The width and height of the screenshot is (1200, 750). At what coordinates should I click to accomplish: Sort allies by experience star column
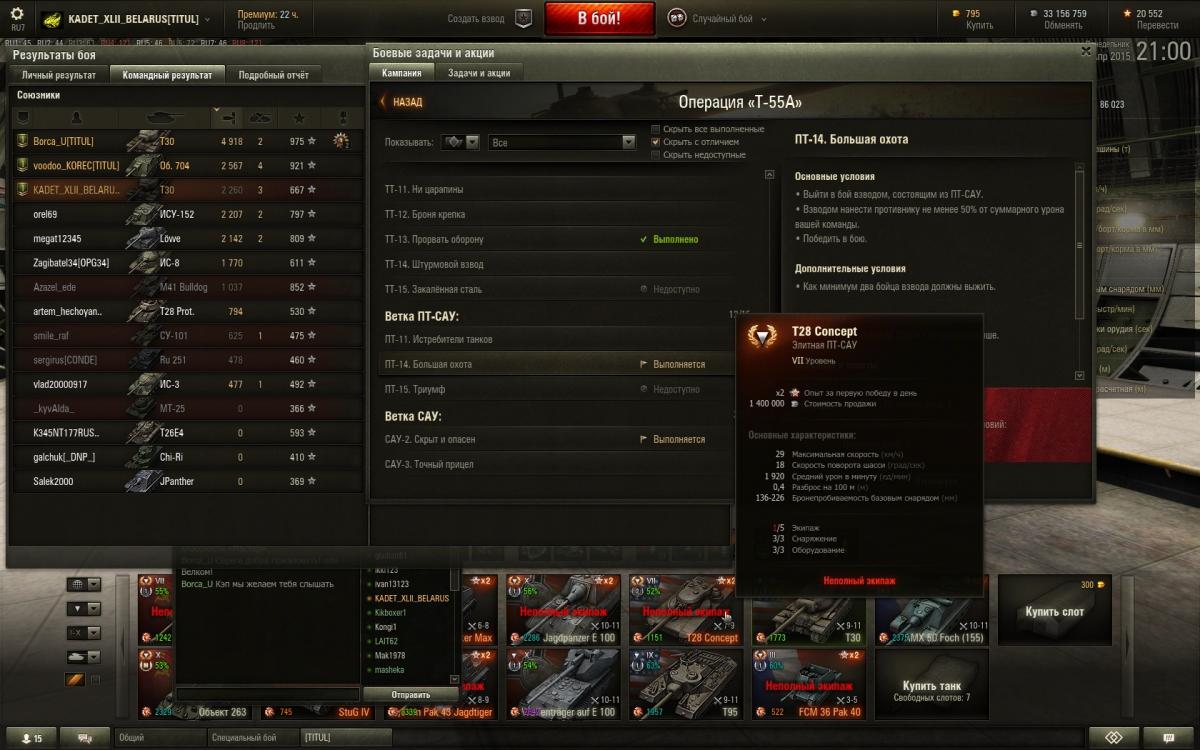click(x=297, y=117)
